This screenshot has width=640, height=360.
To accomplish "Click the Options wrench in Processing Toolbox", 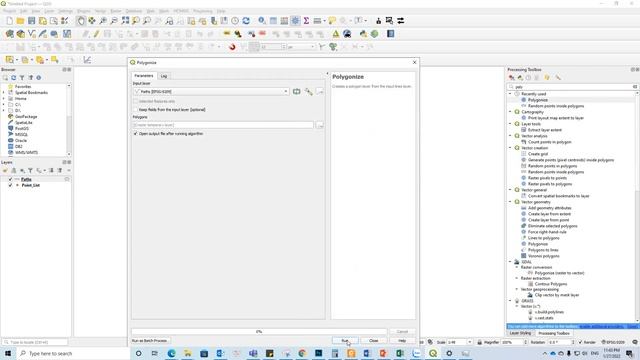I will click(x=558, y=78).
